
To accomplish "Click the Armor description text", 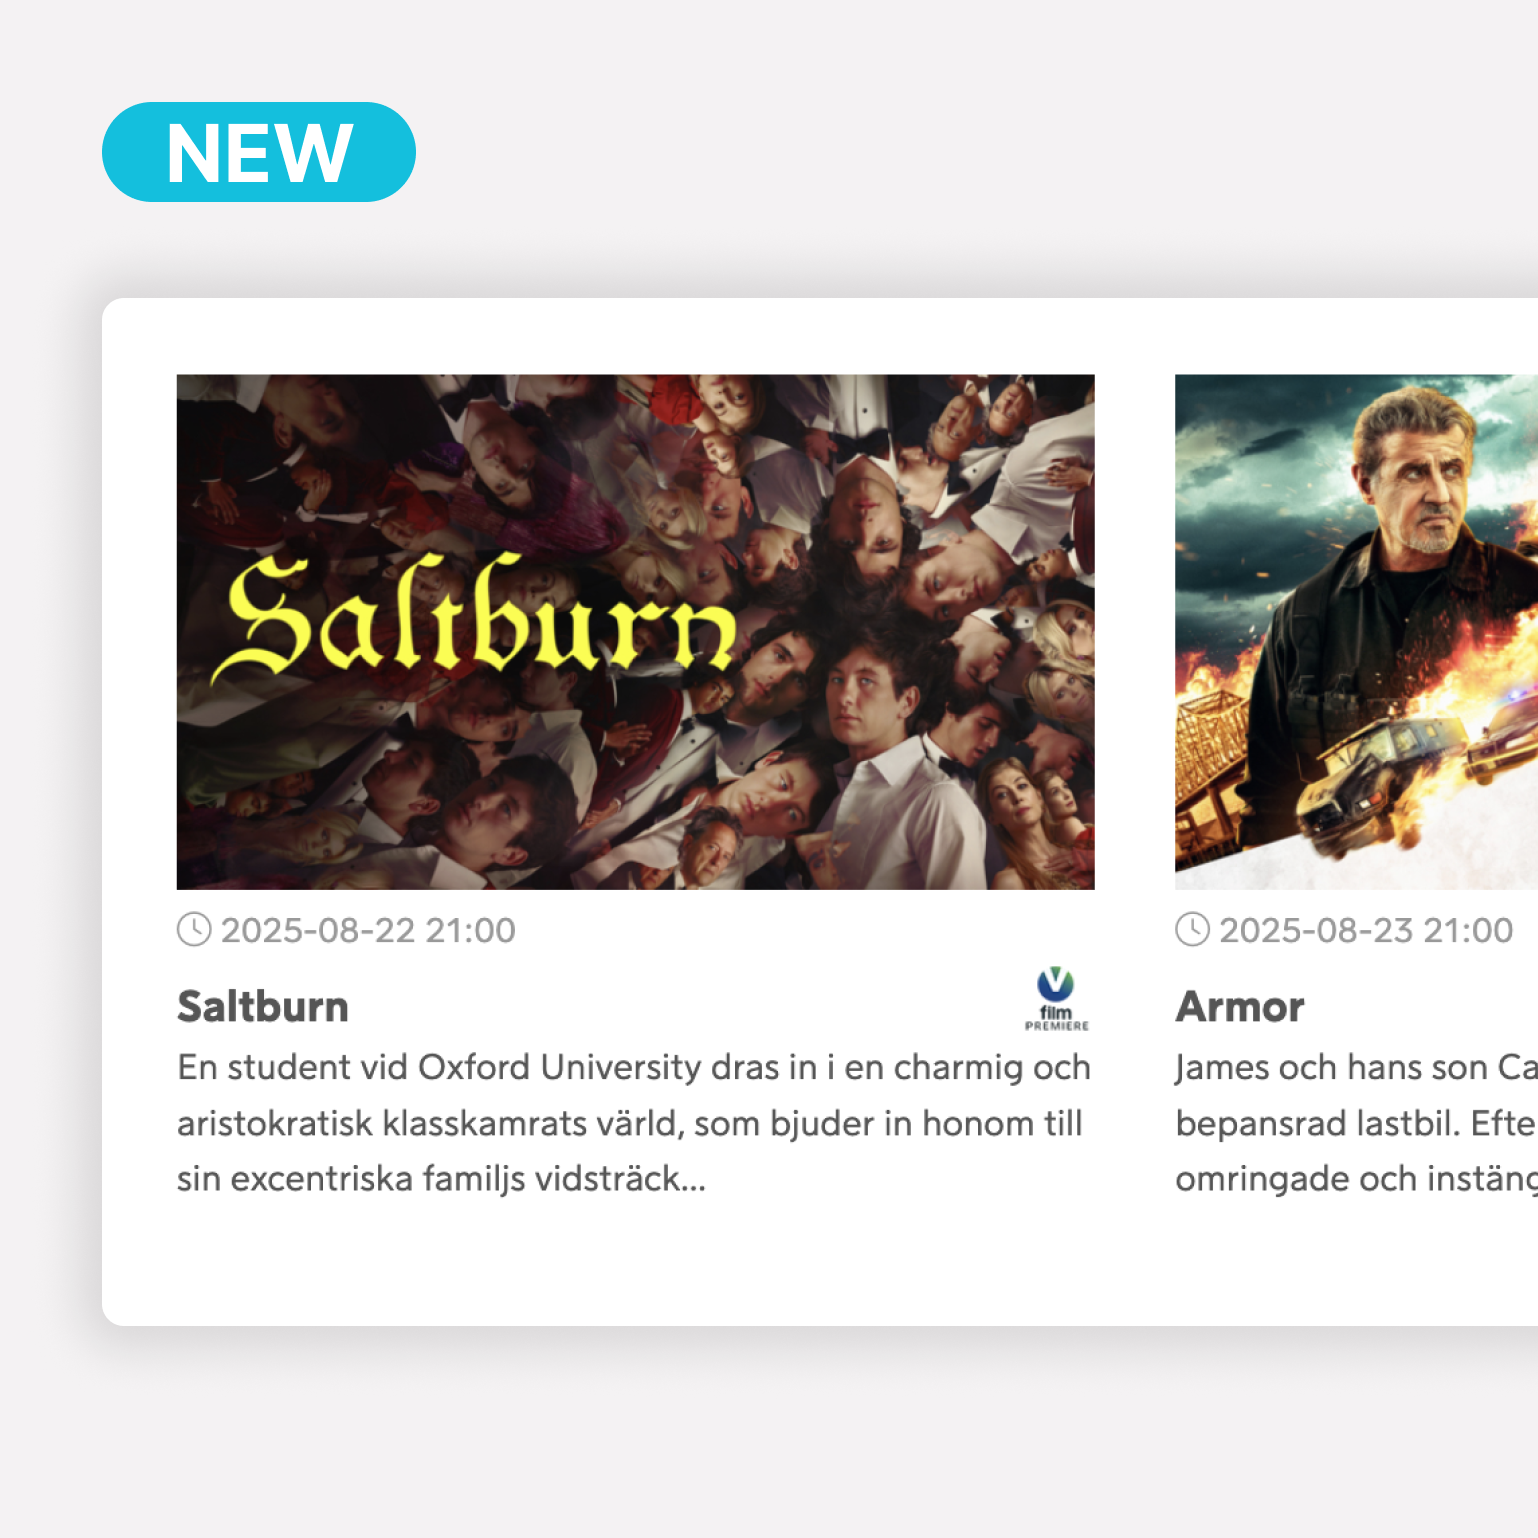I will pos(1356,1123).
